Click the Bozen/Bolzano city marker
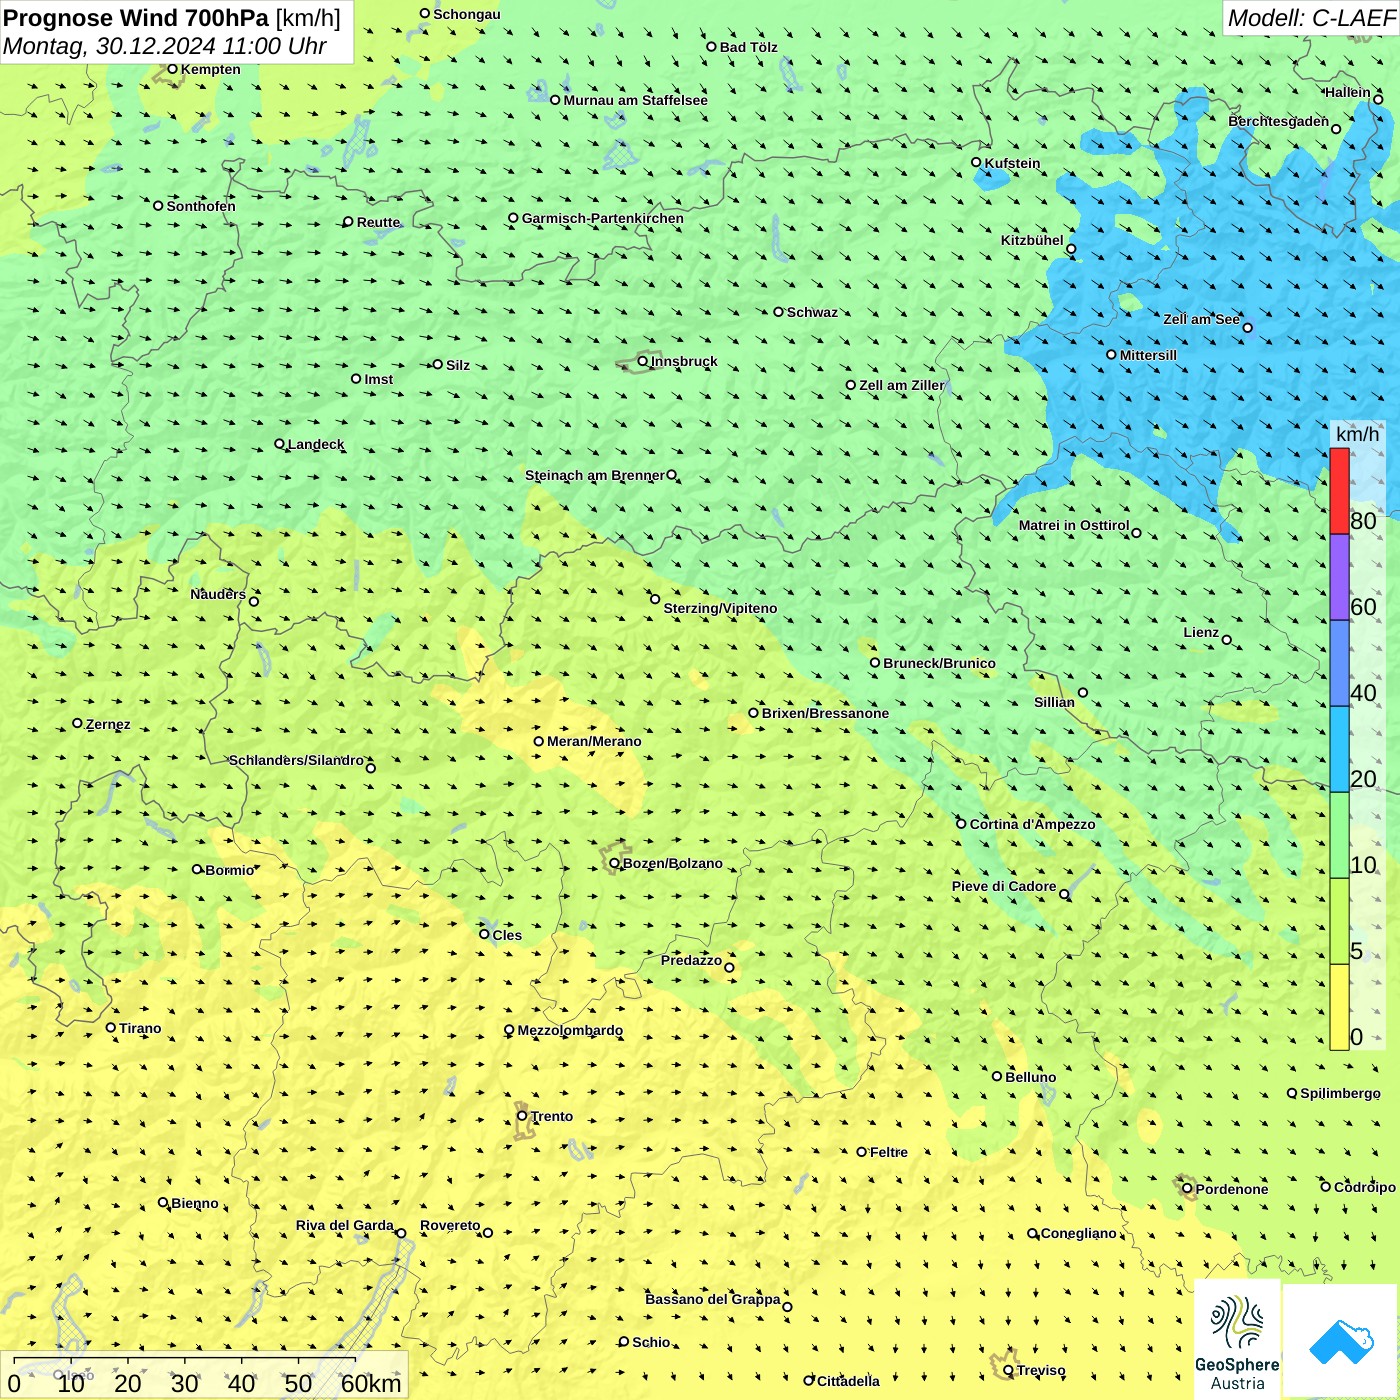This screenshot has width=1400, height=1400. [615, 863]
